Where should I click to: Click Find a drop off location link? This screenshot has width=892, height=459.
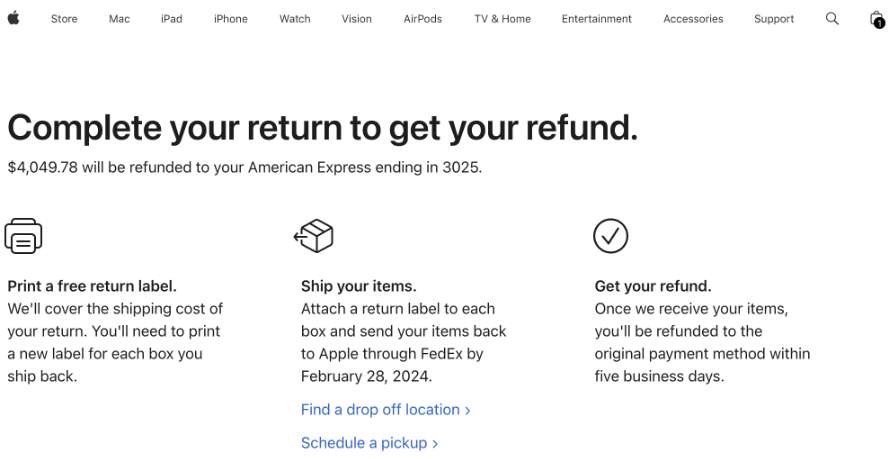pos(385,410)
